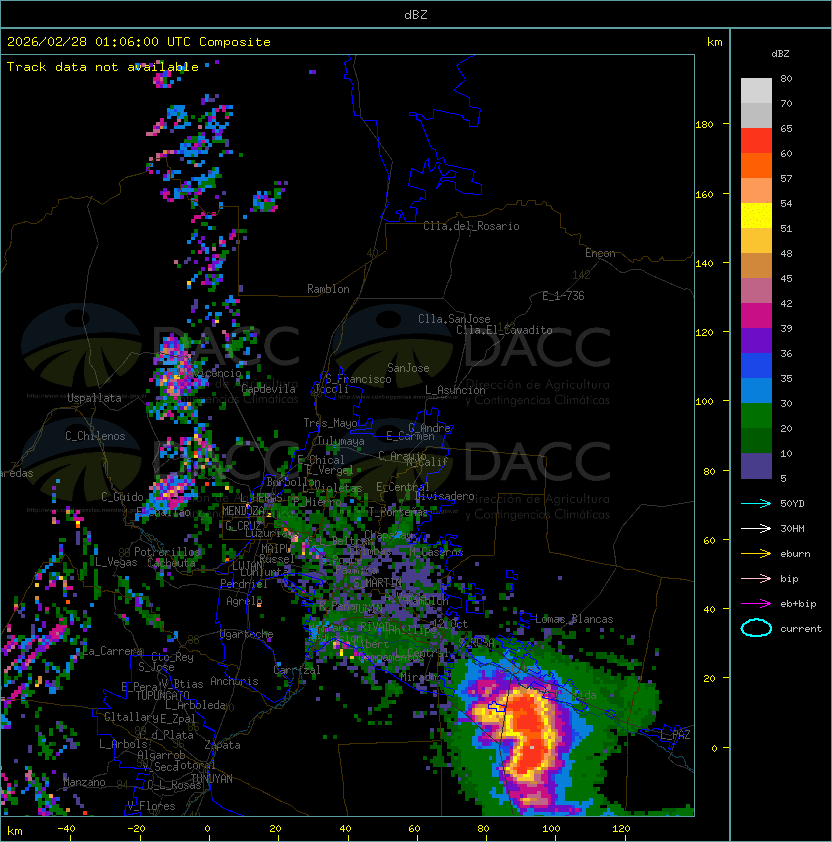Select the gold 48-51 dBZ swatch
The height and width of the screenshot is (842, 832).
click(x=756, y=241)
